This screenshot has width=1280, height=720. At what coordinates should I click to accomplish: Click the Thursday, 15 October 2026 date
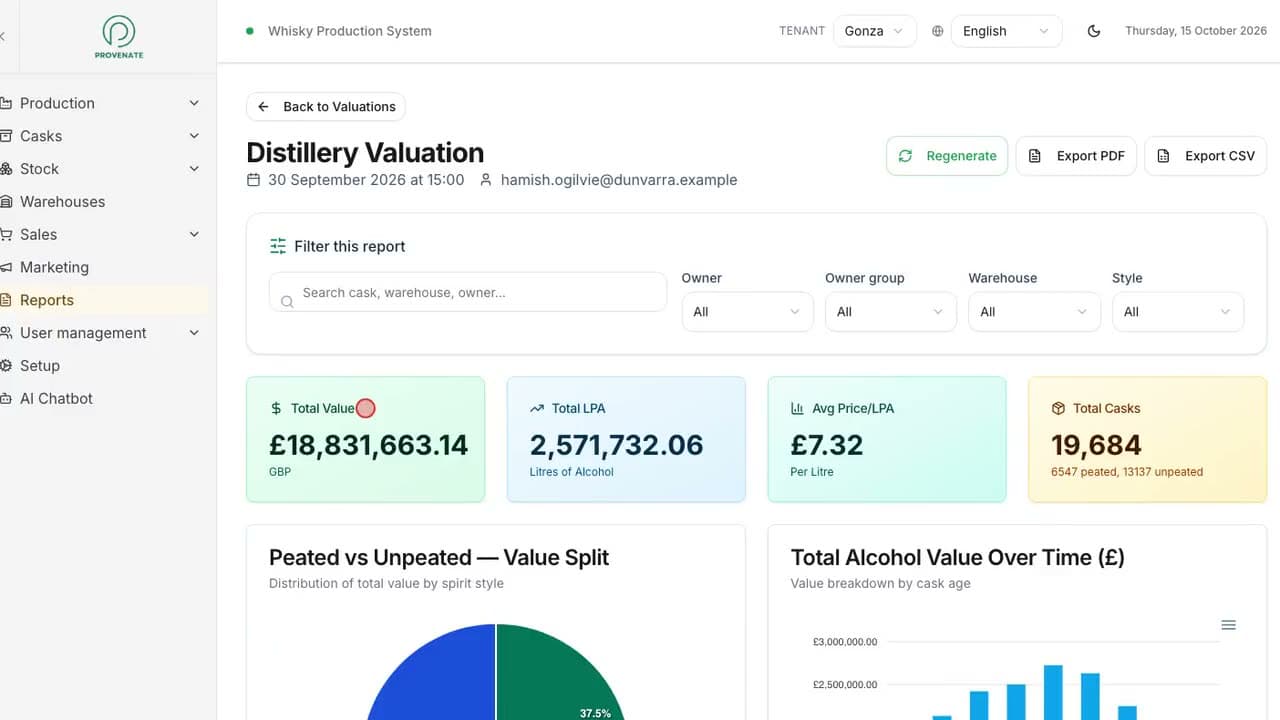[x=1196, y=31]
